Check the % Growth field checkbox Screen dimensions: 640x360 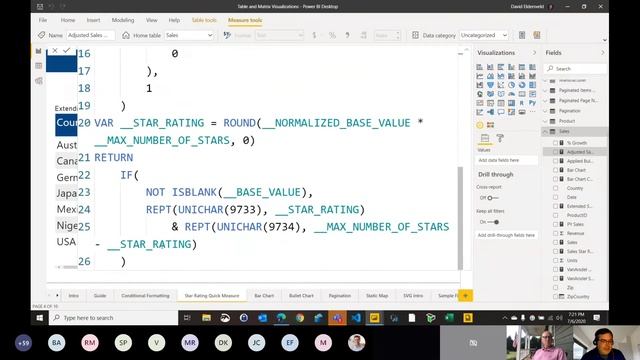555,143
